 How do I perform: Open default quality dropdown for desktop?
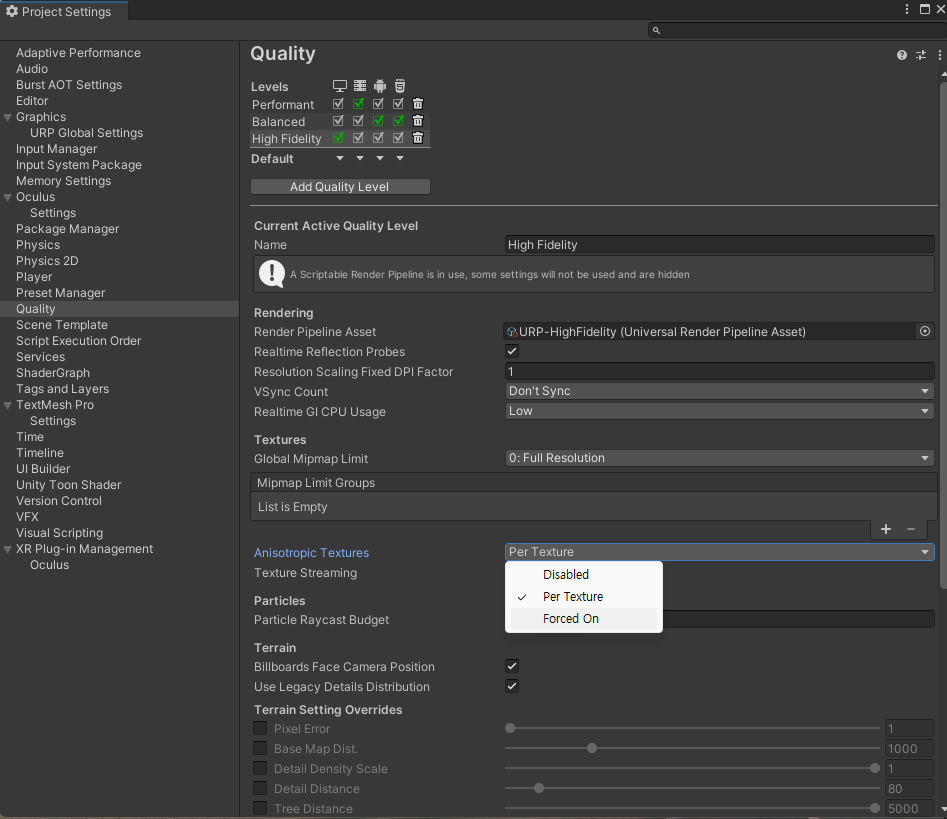tap(340, 158)
